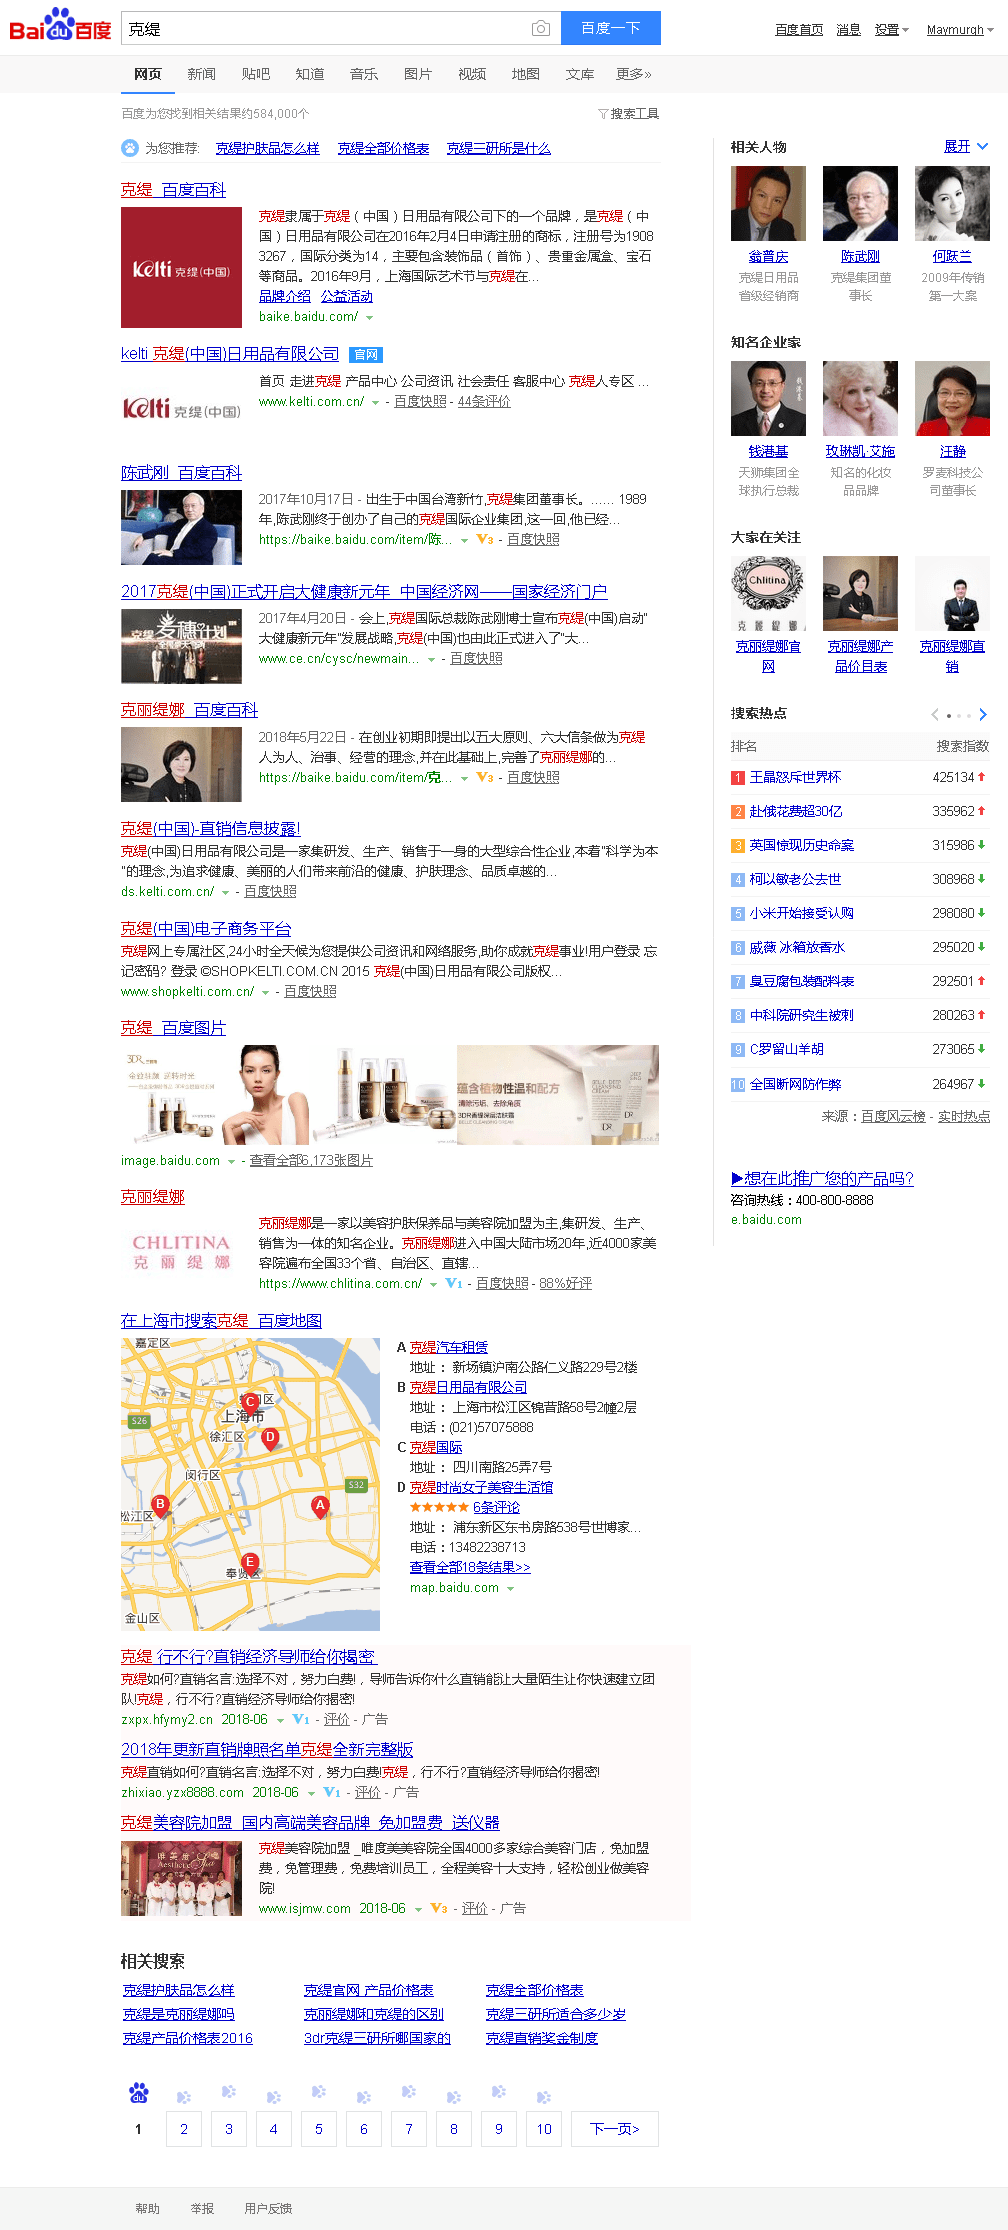Click recommended 克缇全部价格表 link
This screenshot has height=2230, width=1008.
383,148
